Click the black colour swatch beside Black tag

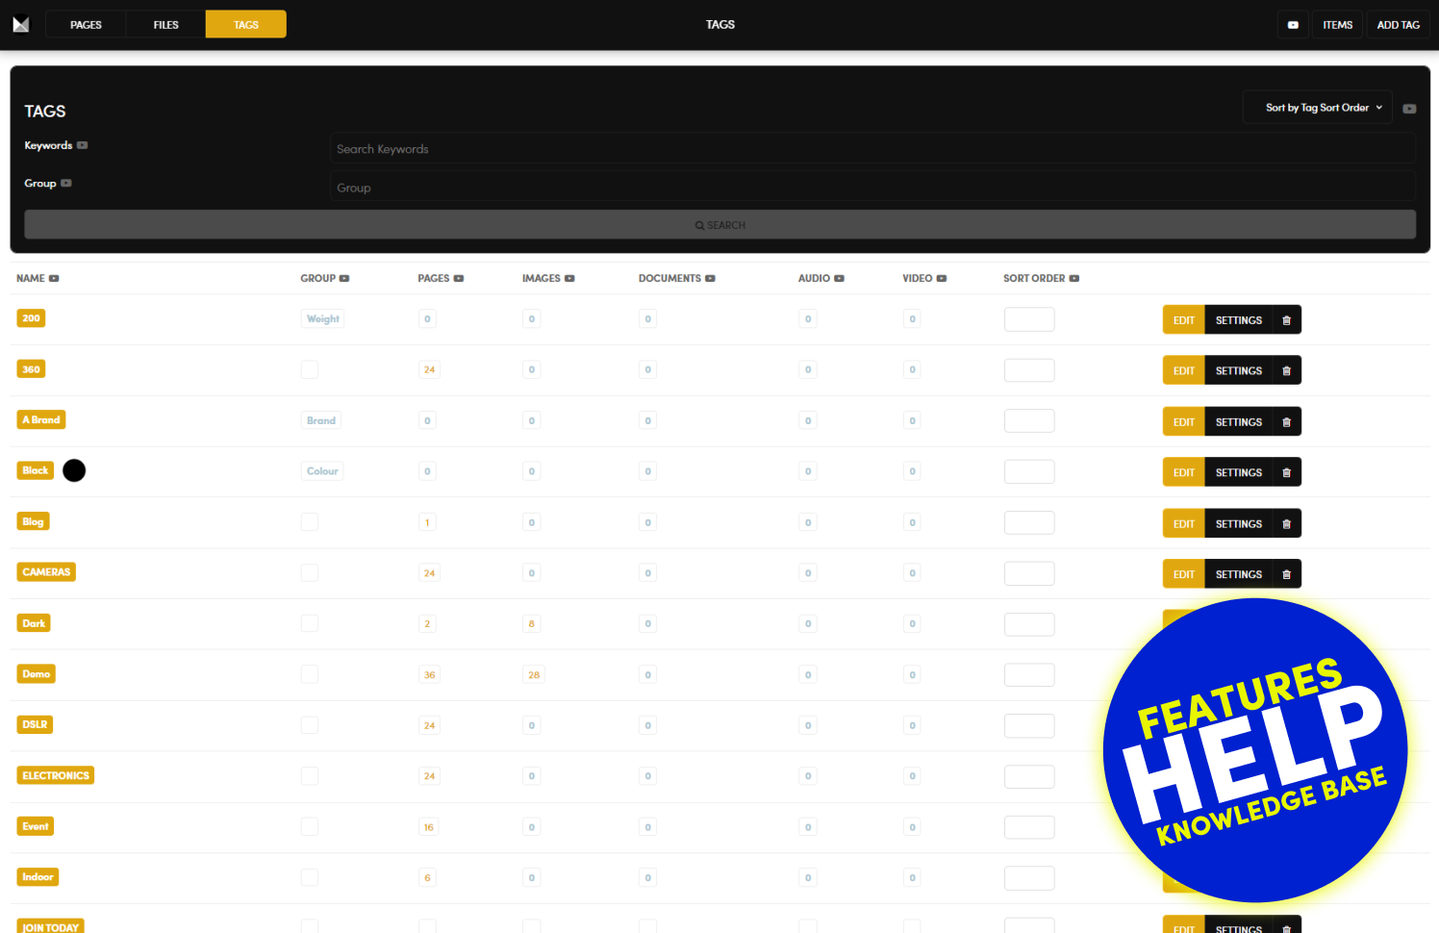click(74, 471)
